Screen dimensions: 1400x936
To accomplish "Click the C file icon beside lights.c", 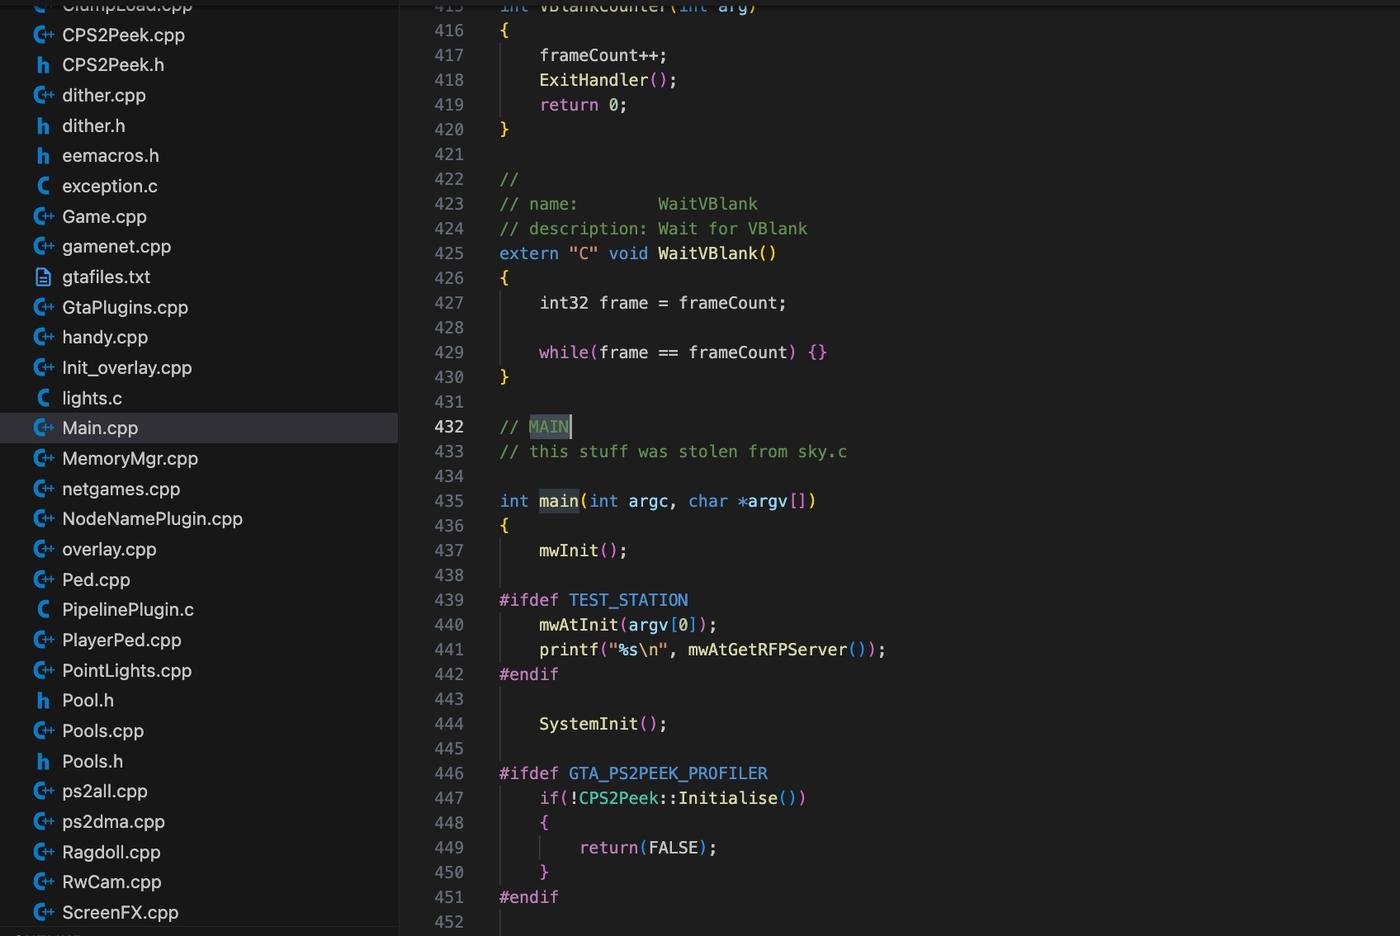I will tap(43, 398).
